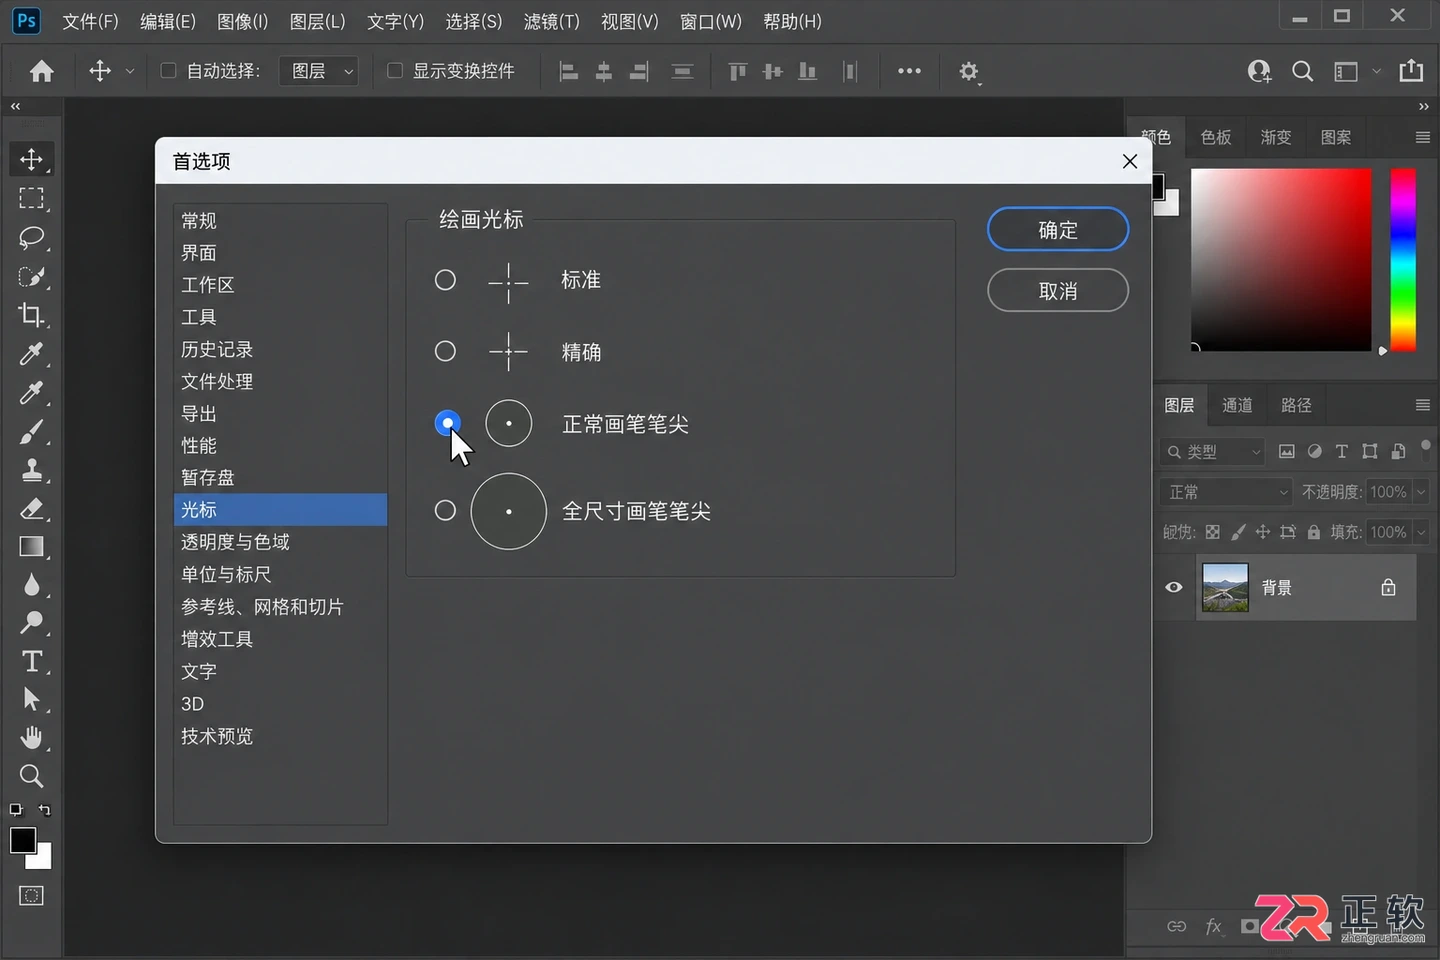Click the foreground black color swatch in toolbox

23,840
